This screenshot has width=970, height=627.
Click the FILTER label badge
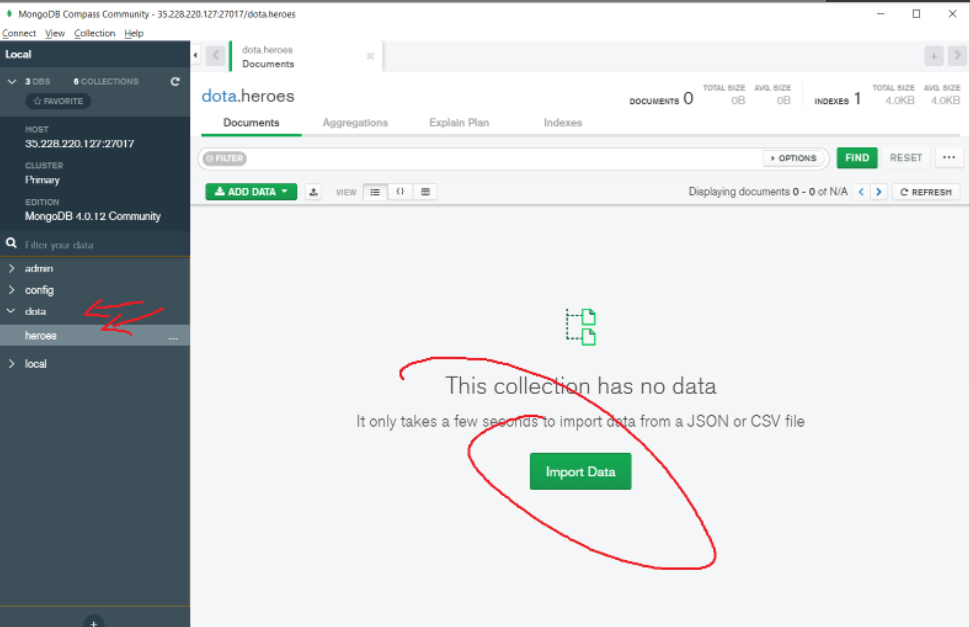point(225,158)
